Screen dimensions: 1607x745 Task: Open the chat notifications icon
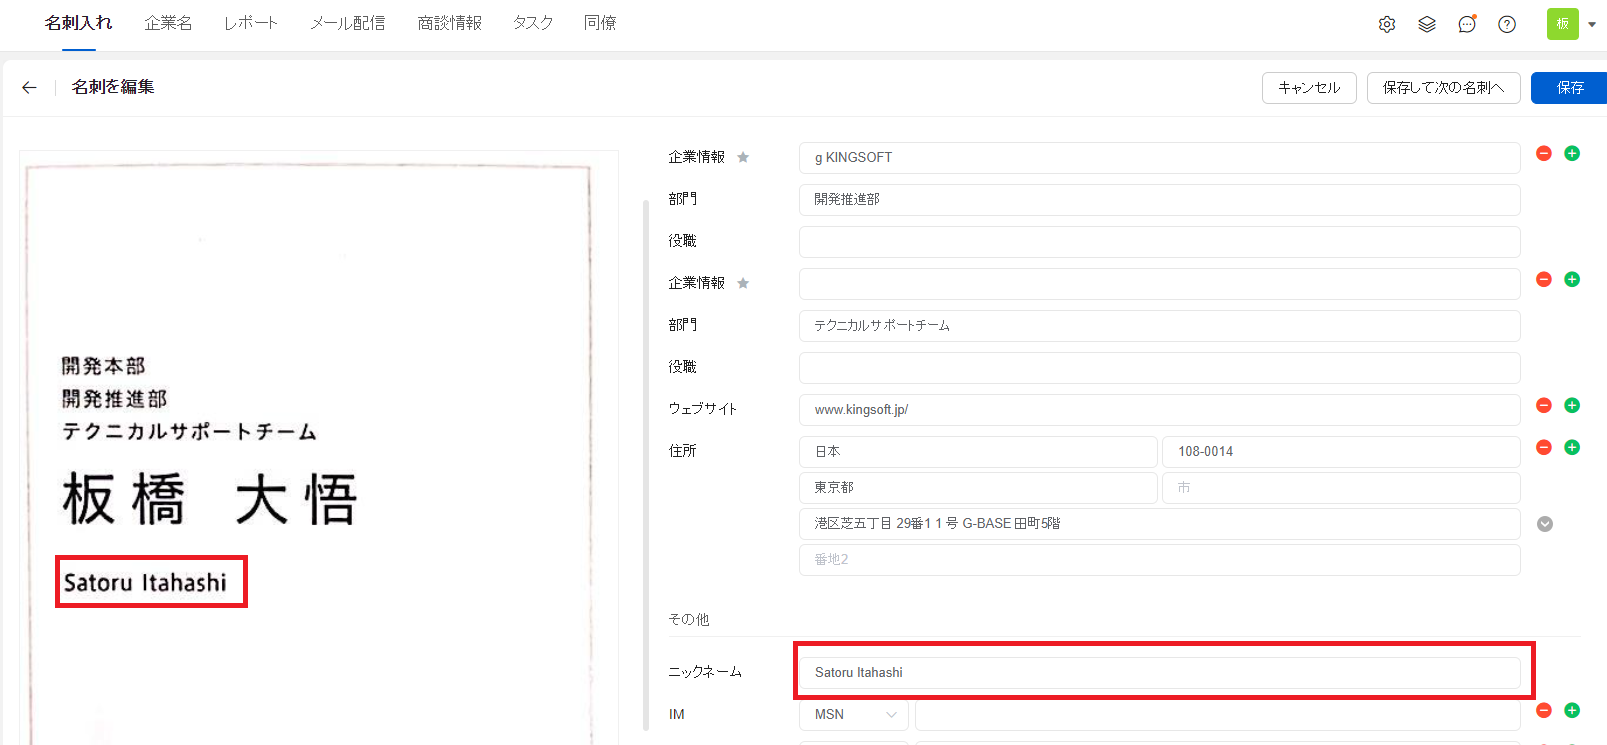coord(1467,24)
